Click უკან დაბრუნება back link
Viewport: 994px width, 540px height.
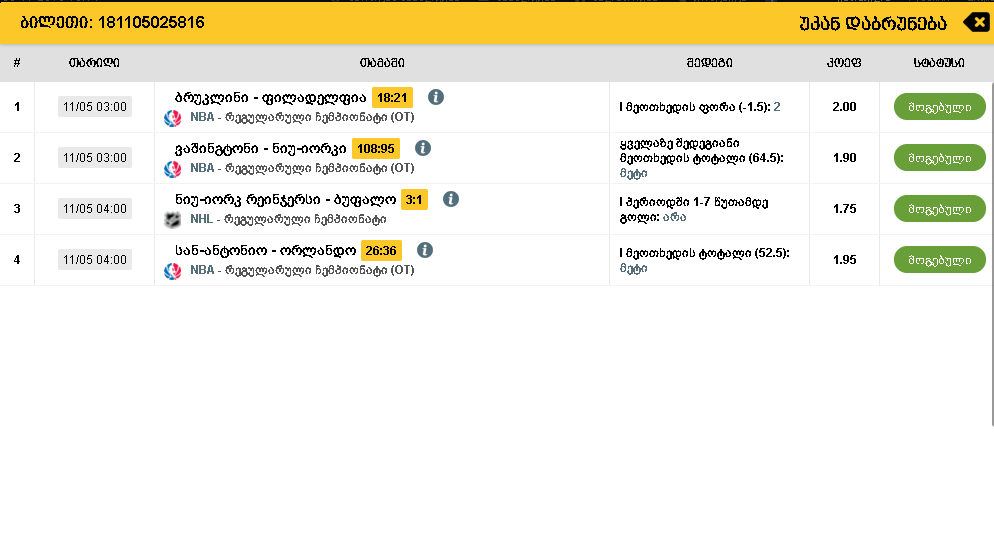pyautogui.click(x=873, y=23)
